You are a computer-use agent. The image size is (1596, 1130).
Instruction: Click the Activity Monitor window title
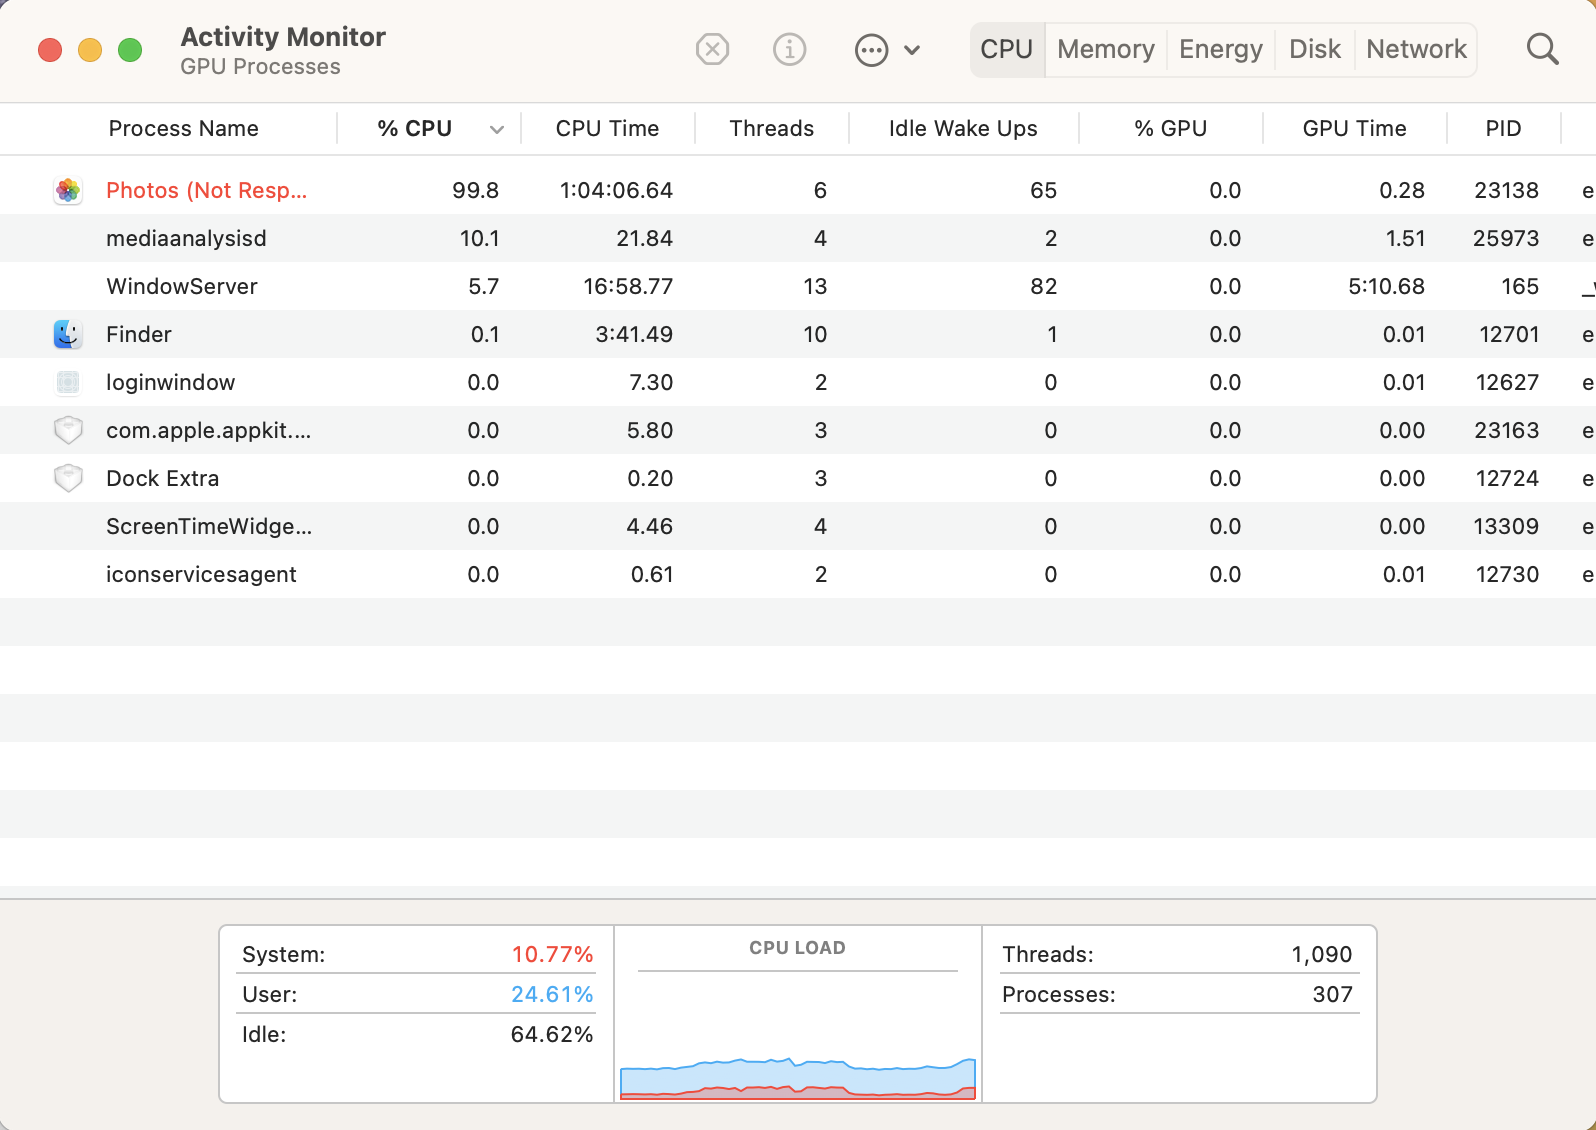pos(283,37)
